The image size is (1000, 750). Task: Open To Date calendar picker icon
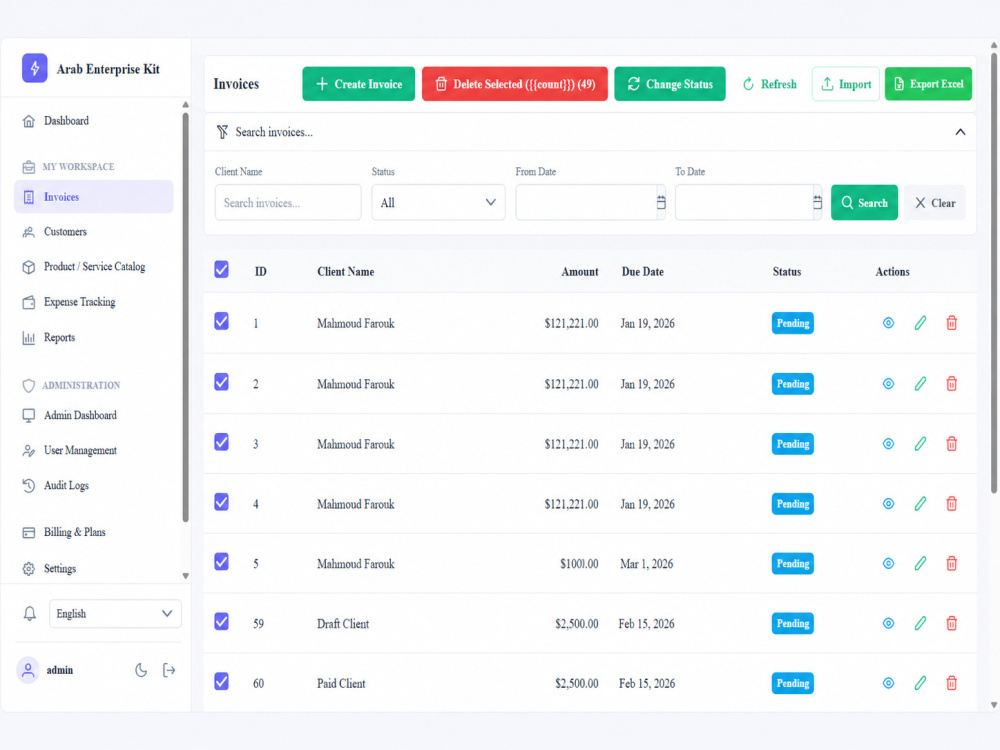pos(817,202)
